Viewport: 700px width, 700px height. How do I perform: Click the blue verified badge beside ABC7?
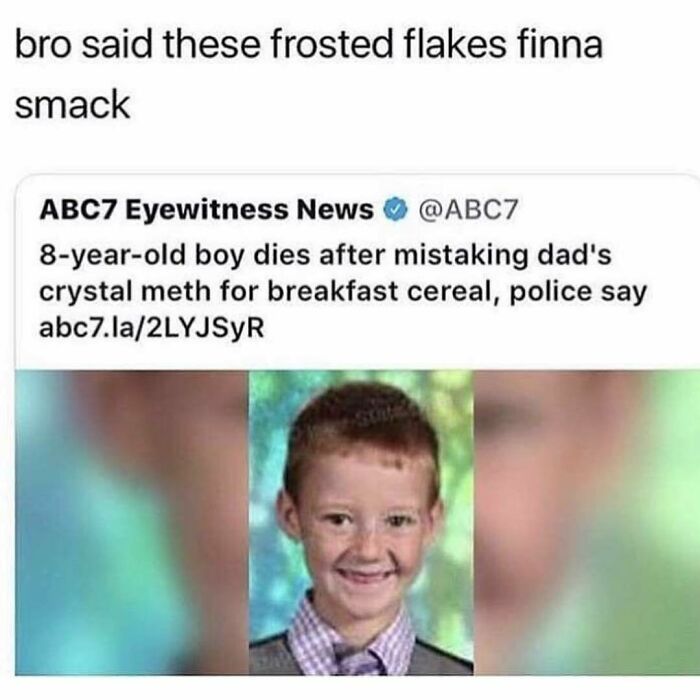click(x=396, y=209)
